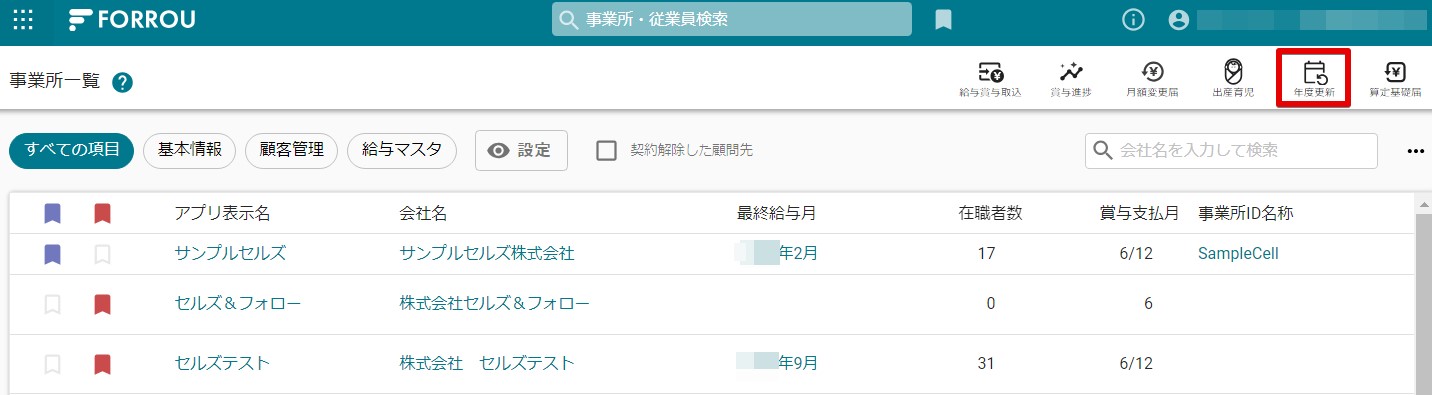Toggle purple bookmark for サンプルセルズ row
Screen dimensions: 1432x395
click(x=53, y=254)
